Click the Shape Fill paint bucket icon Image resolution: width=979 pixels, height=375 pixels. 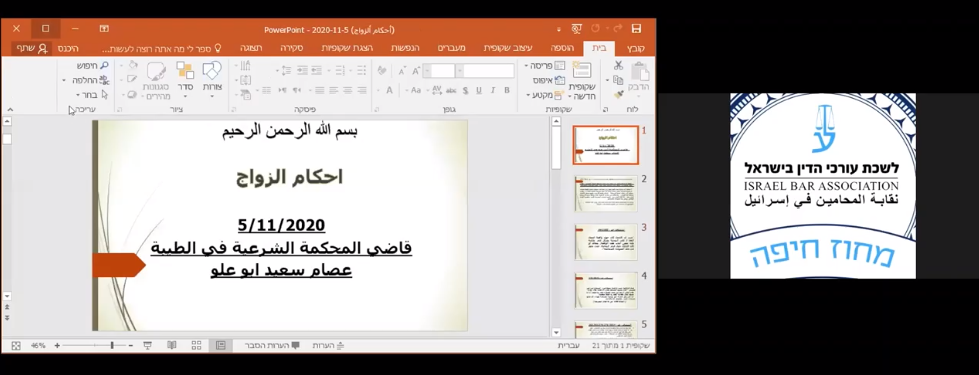point(132,65)
